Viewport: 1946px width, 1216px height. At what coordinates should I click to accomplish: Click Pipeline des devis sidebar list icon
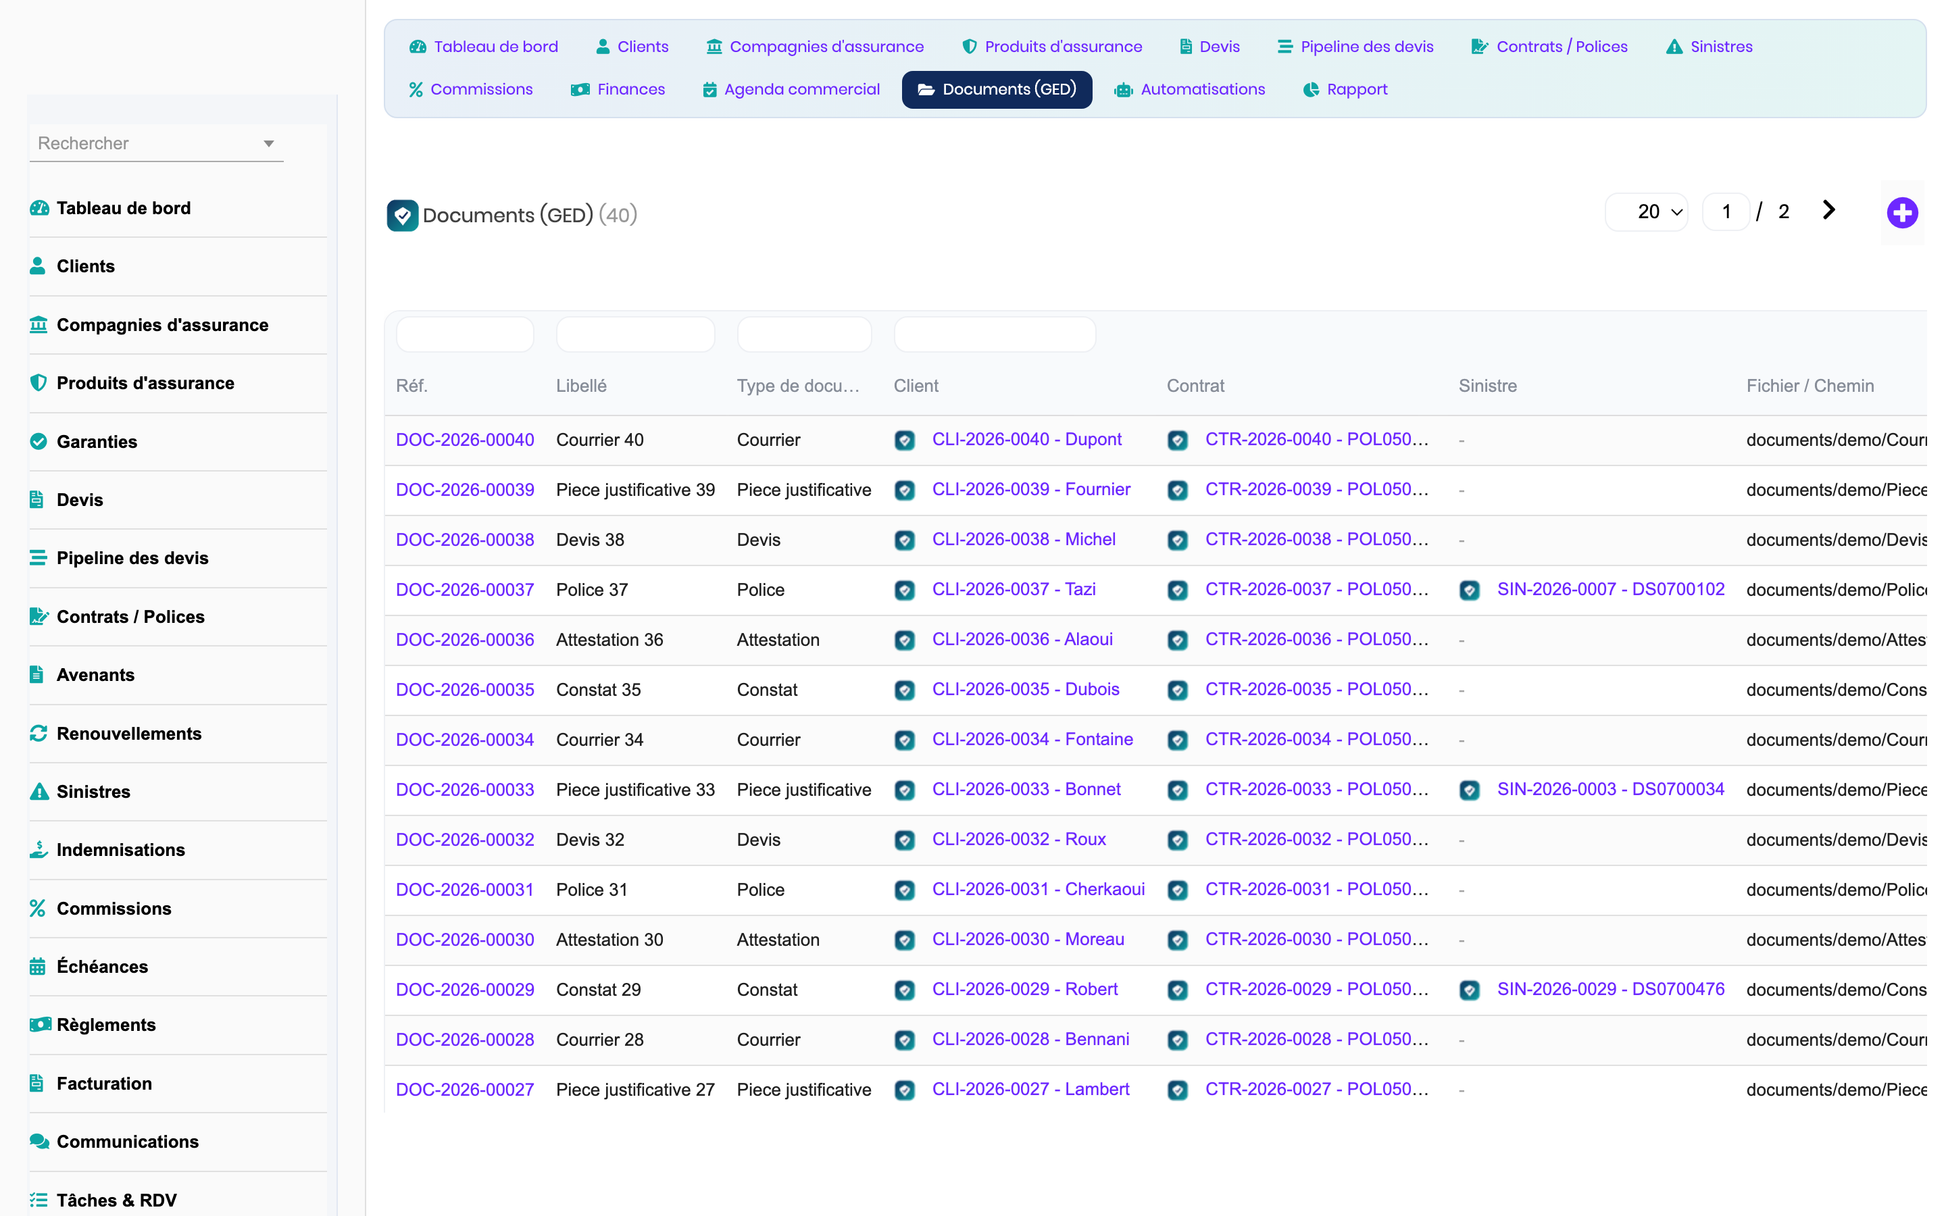point(38,558)
